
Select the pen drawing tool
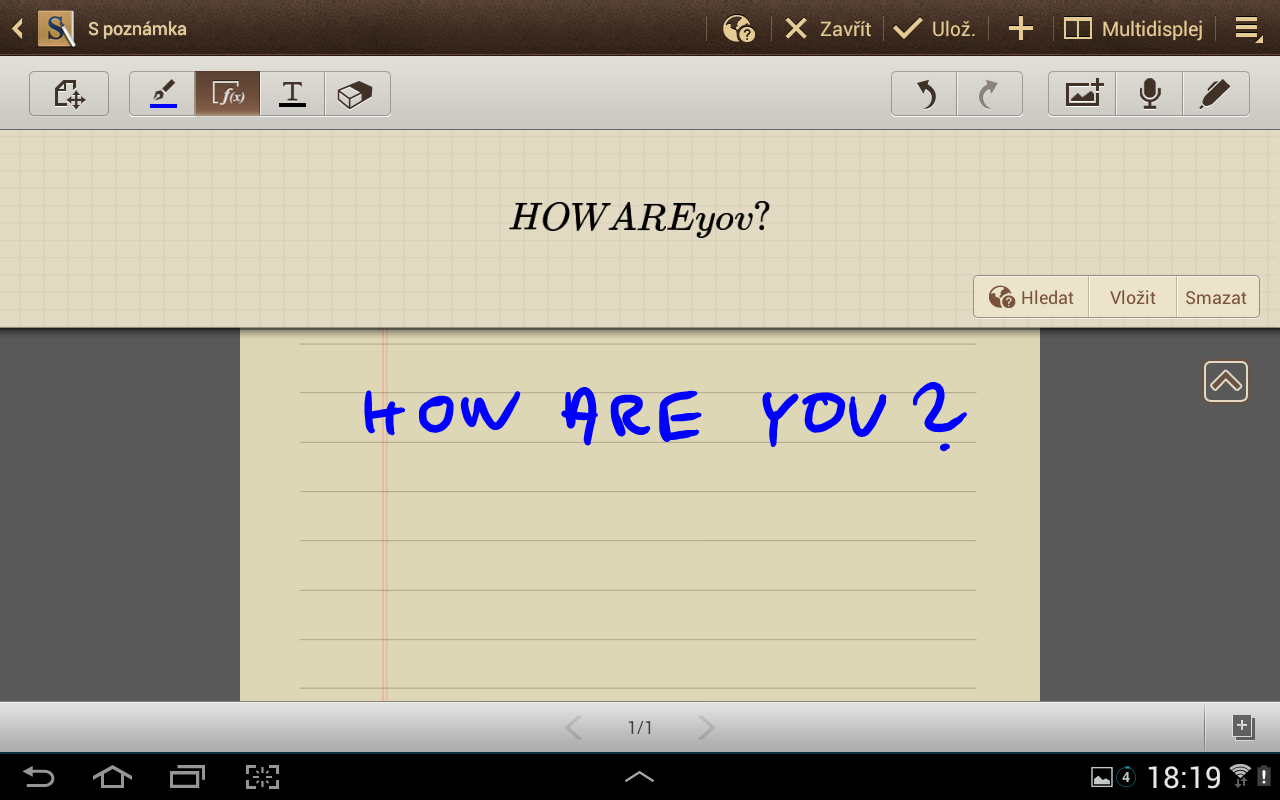(x=163, y=94)
